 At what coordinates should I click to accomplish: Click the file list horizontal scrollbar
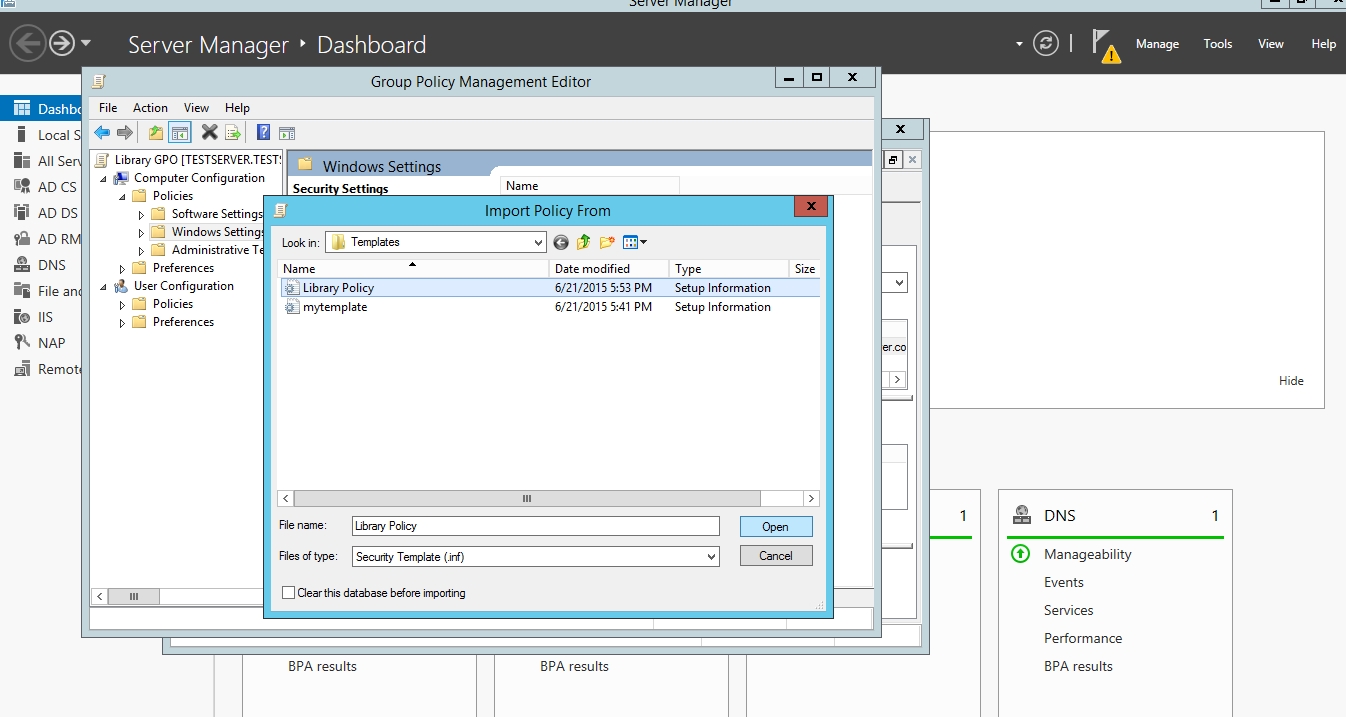point(527,498)
